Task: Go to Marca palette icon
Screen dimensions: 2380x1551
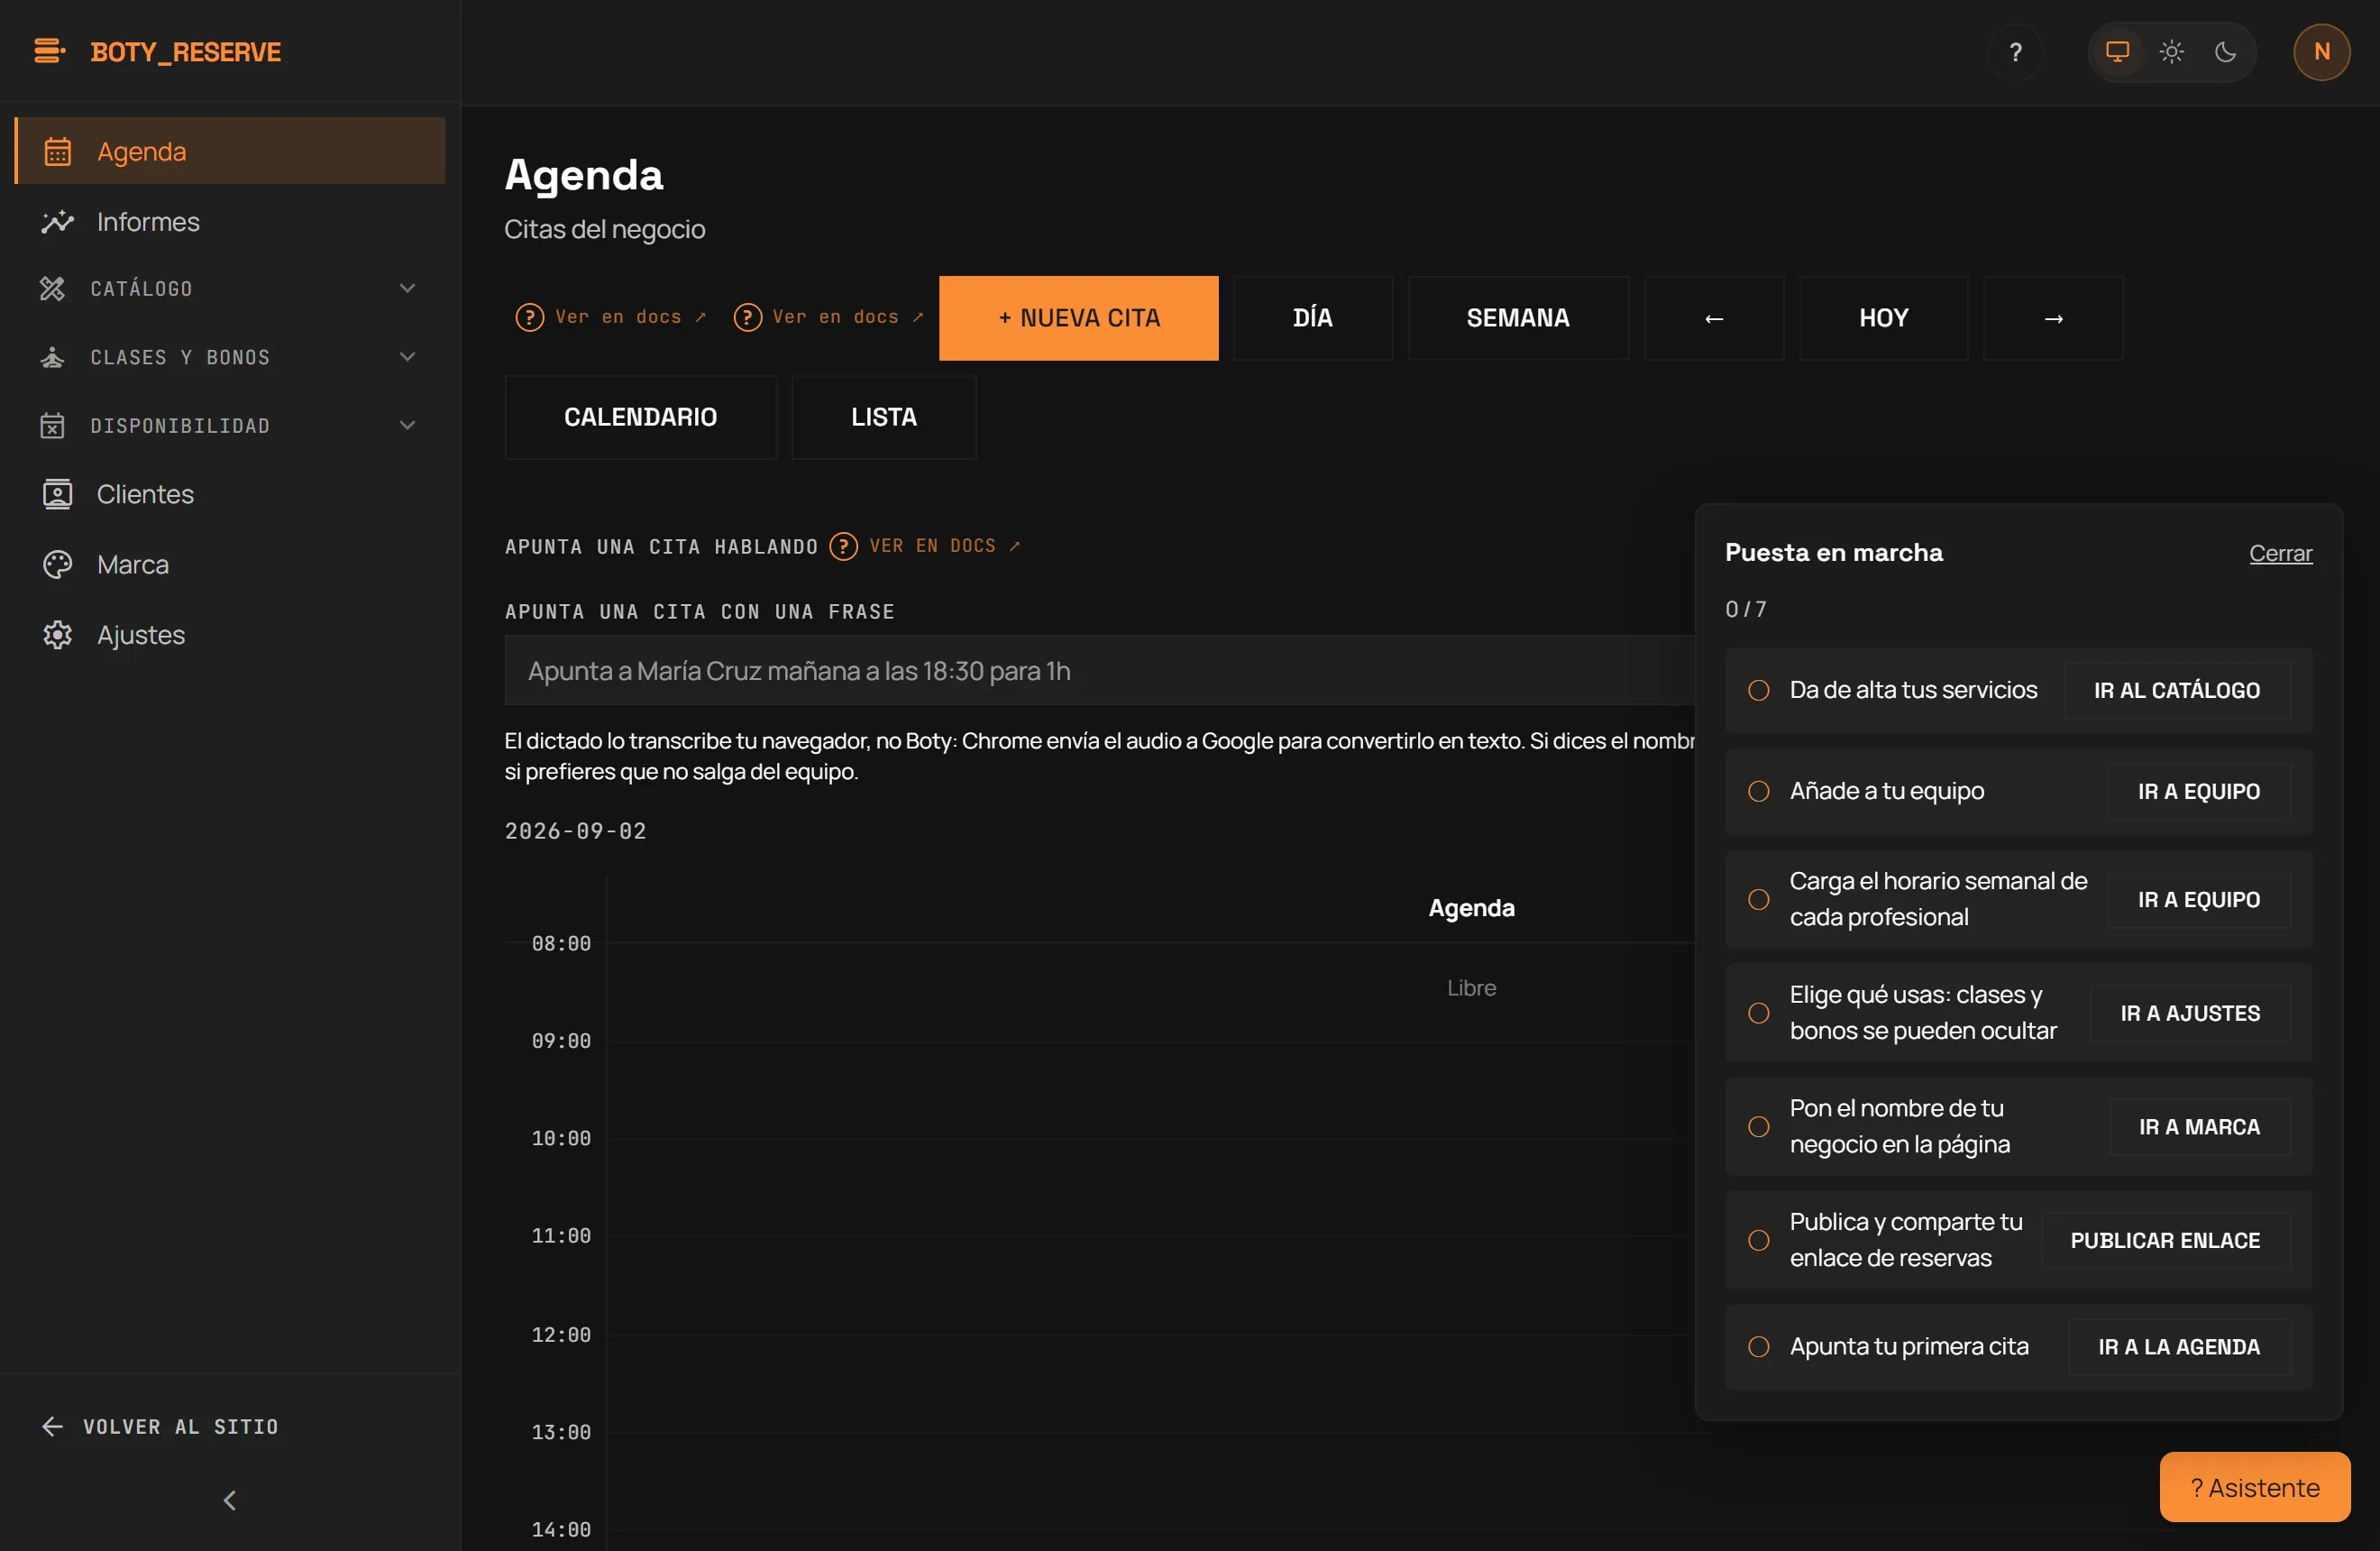Action: 57,565
